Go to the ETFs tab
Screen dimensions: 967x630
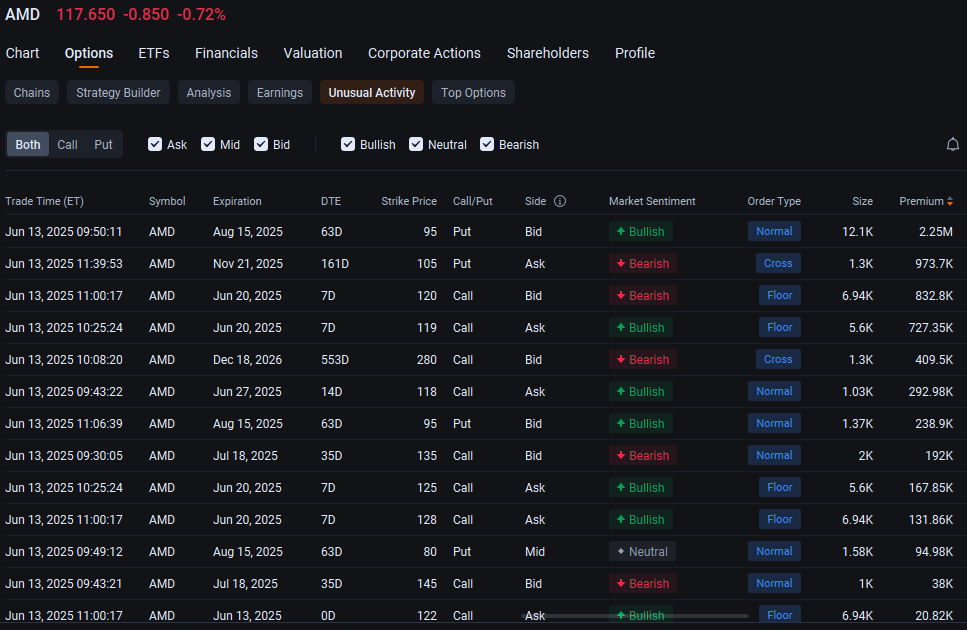154,53
